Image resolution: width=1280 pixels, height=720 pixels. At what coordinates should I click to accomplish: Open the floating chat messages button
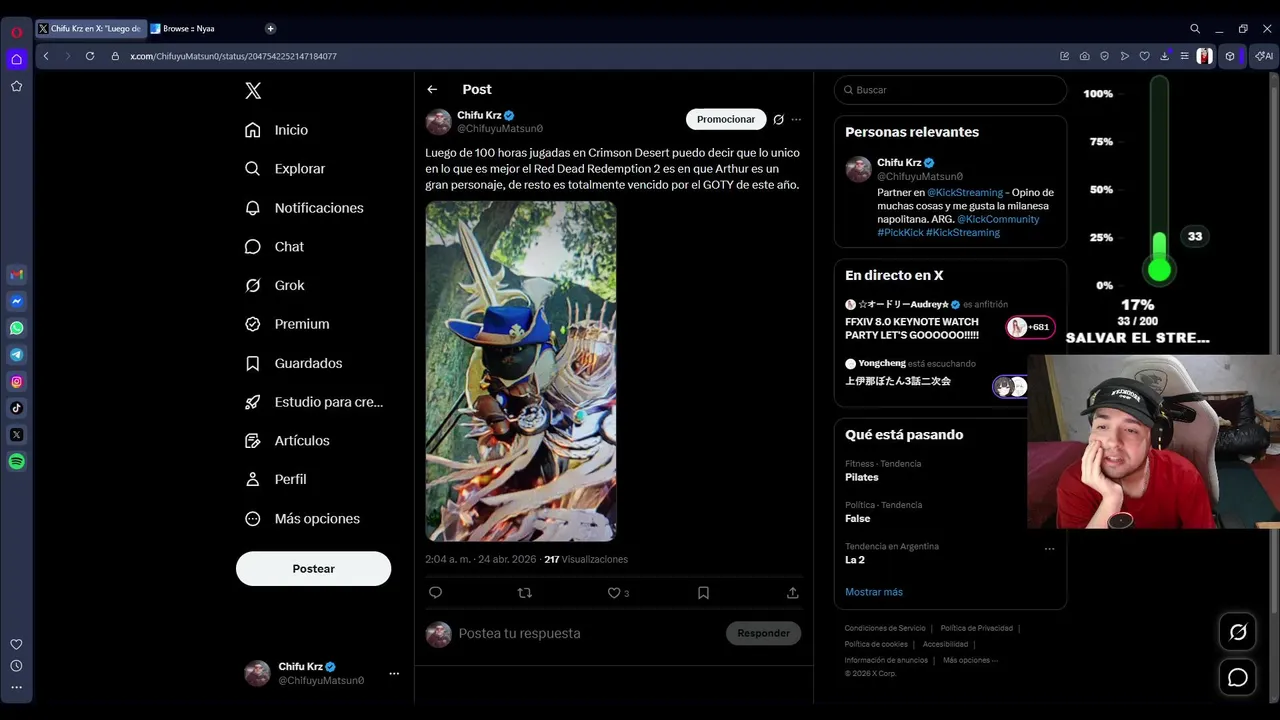[x=1238, y=678]
